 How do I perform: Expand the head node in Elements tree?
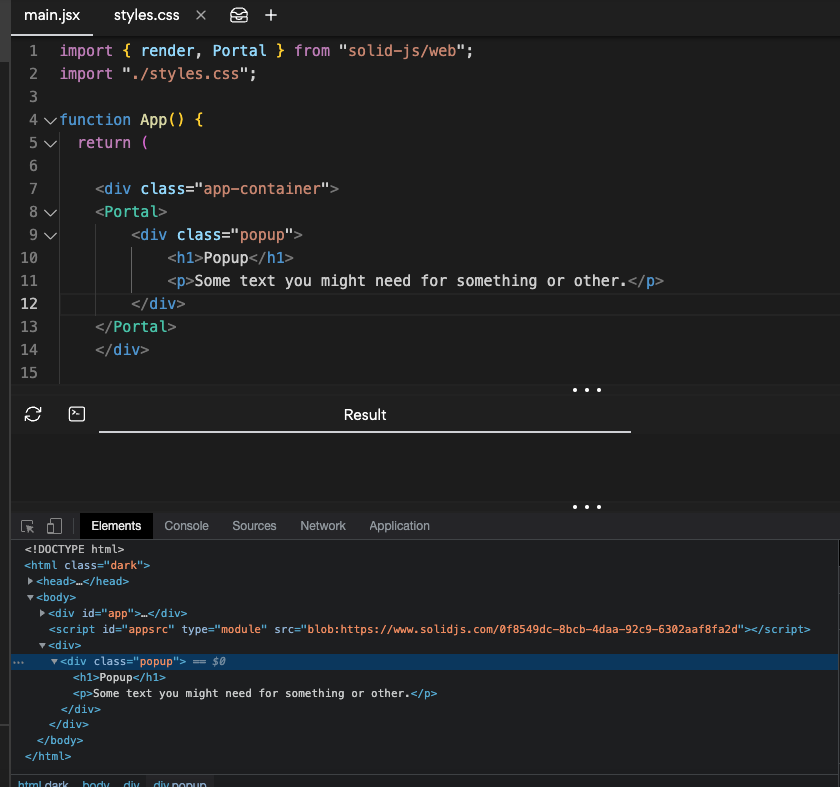(x=31, y=581)
